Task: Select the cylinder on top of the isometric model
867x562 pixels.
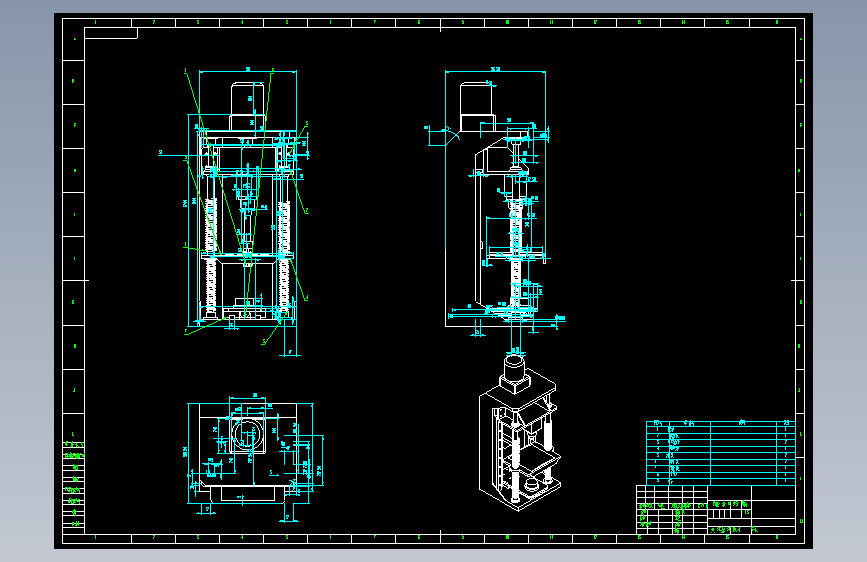Action: click(x=515, y=367)
